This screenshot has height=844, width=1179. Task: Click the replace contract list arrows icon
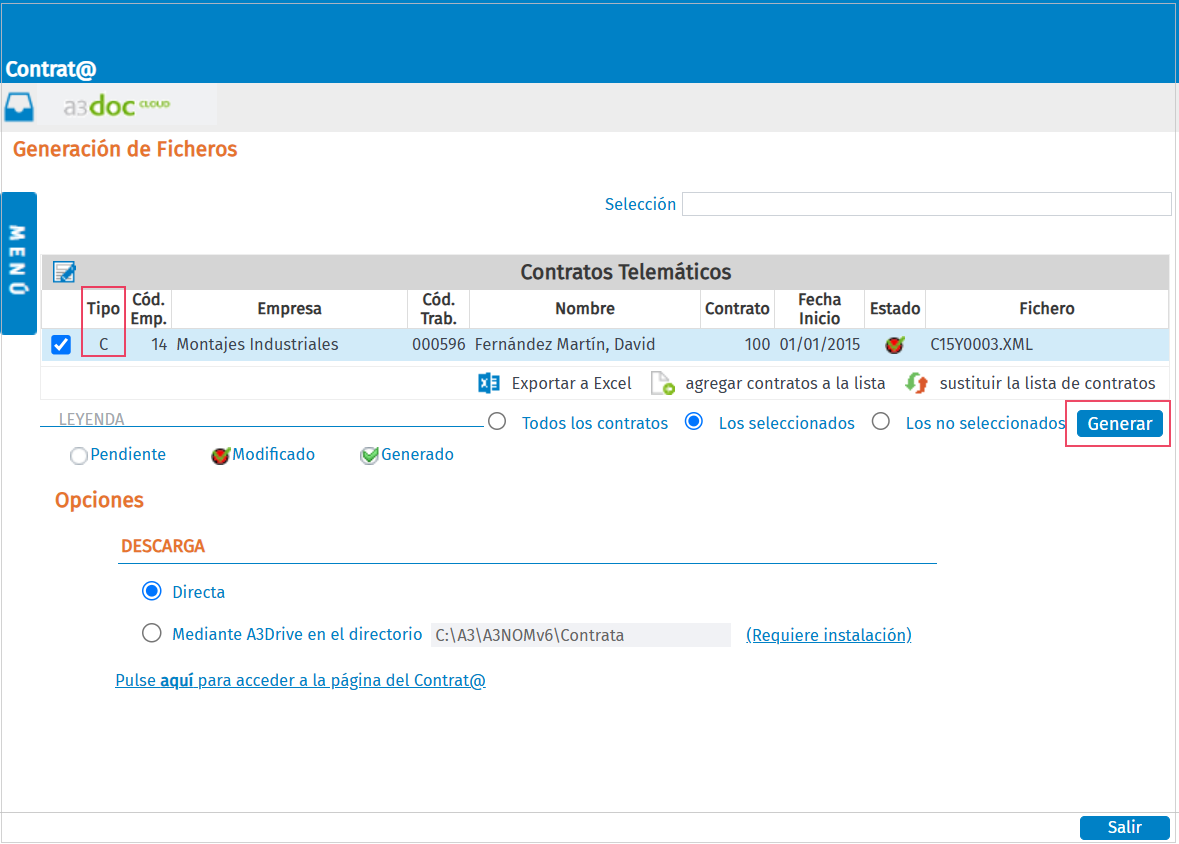pos(916,384)
